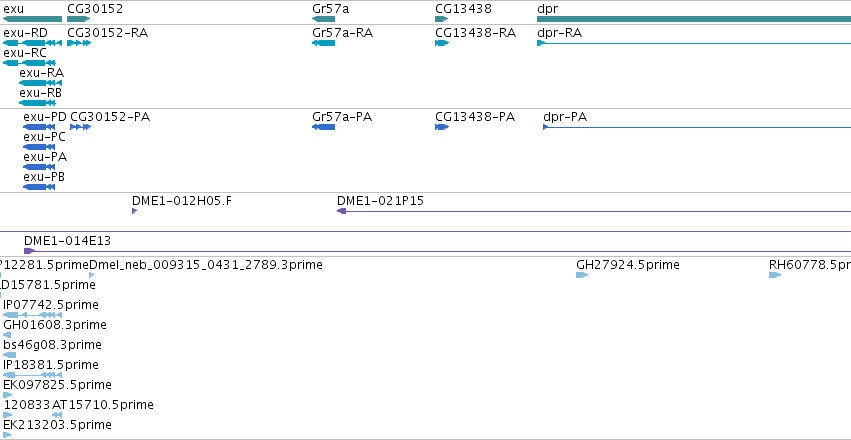
Task: Select the Gr57a-PA protein glyph
Action: (x=323, y=127)
